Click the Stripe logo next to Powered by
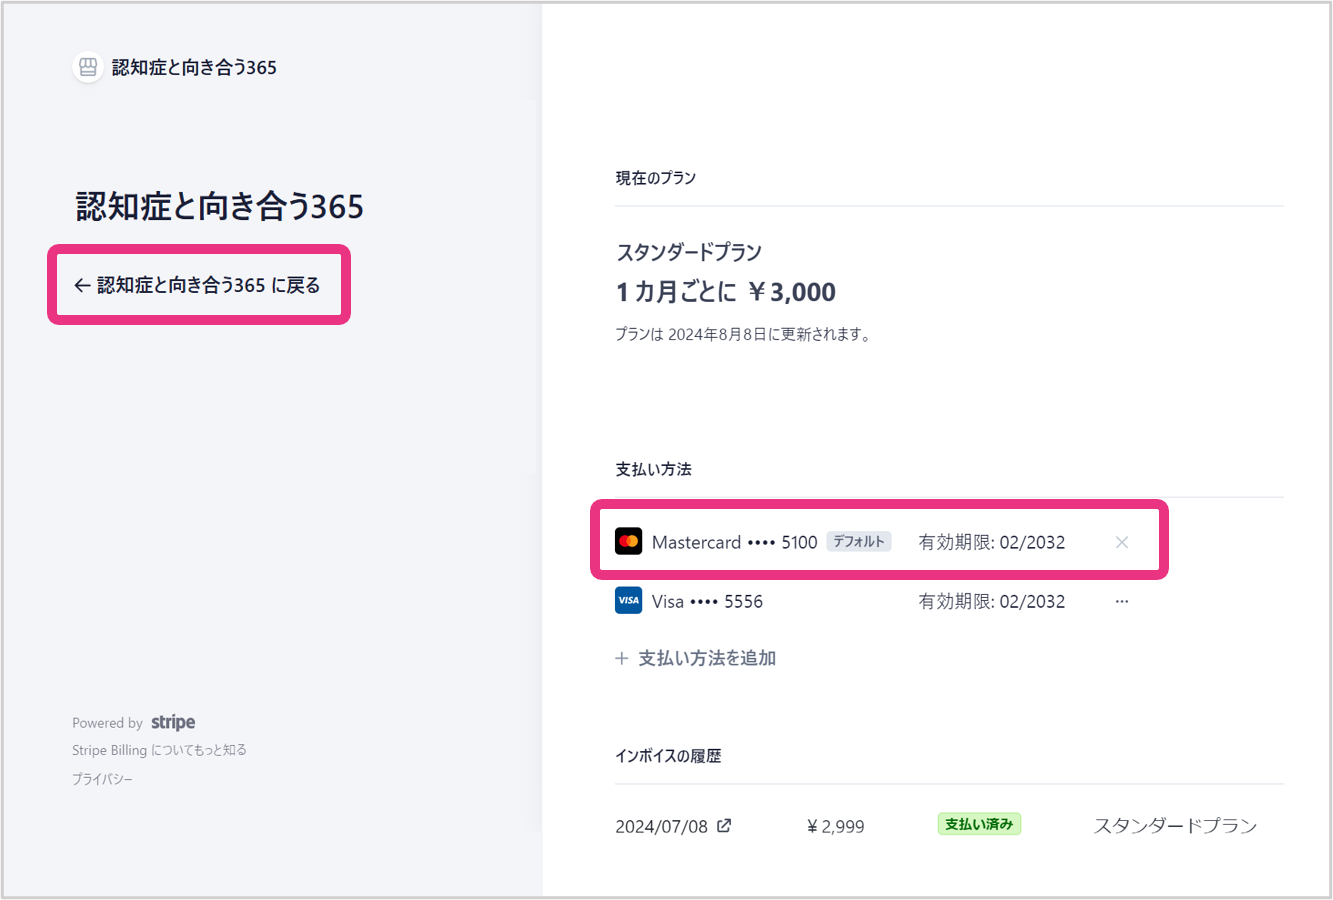The height and width of the screenshot is (900, 1333). (173, 722)
